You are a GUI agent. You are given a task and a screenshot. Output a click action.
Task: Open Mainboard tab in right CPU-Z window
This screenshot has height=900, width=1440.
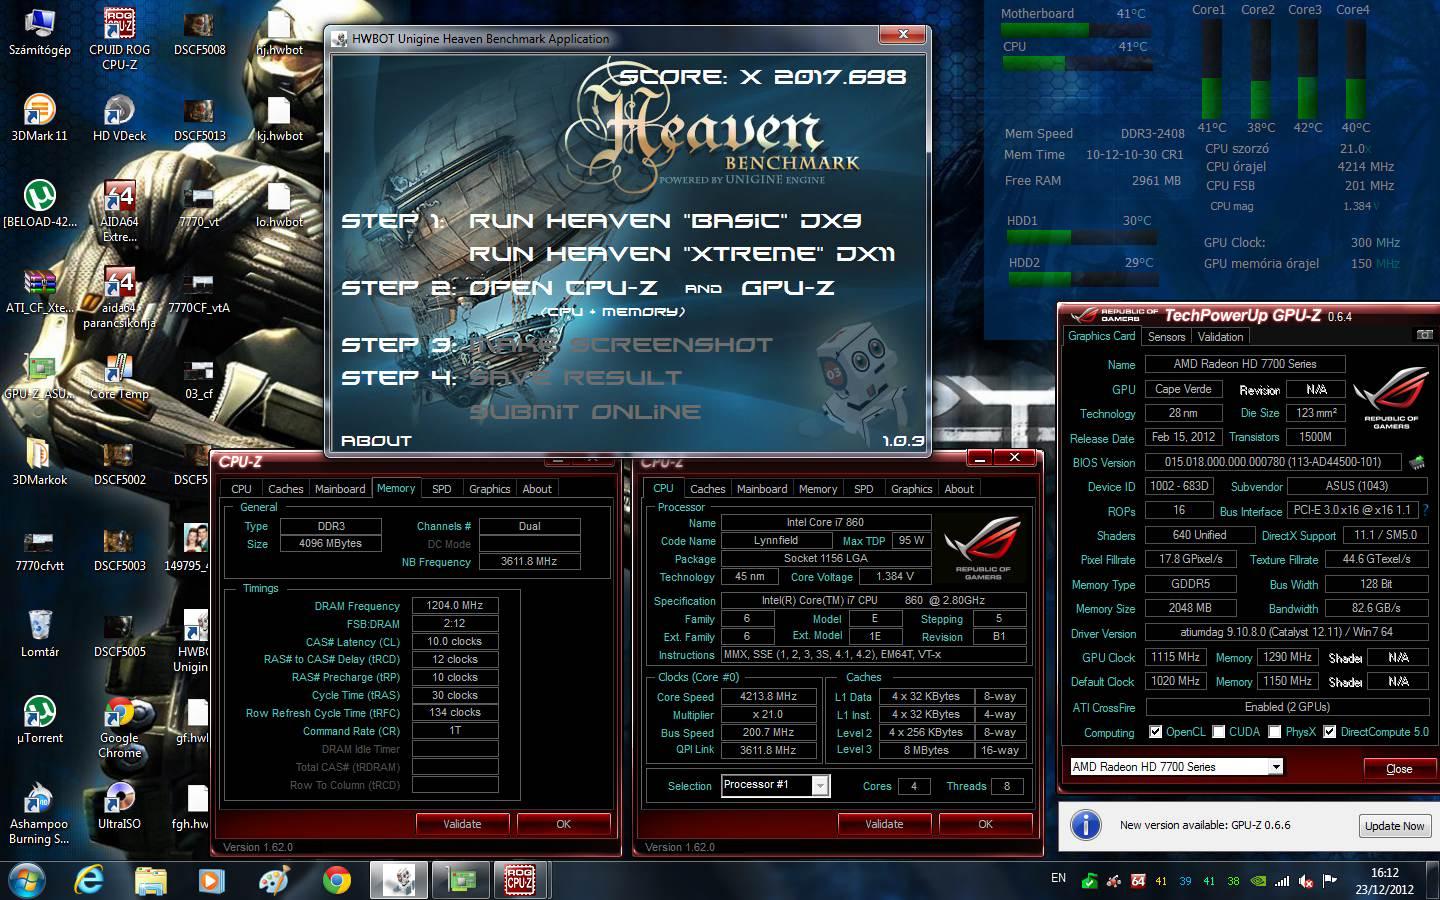coord(762,489)
